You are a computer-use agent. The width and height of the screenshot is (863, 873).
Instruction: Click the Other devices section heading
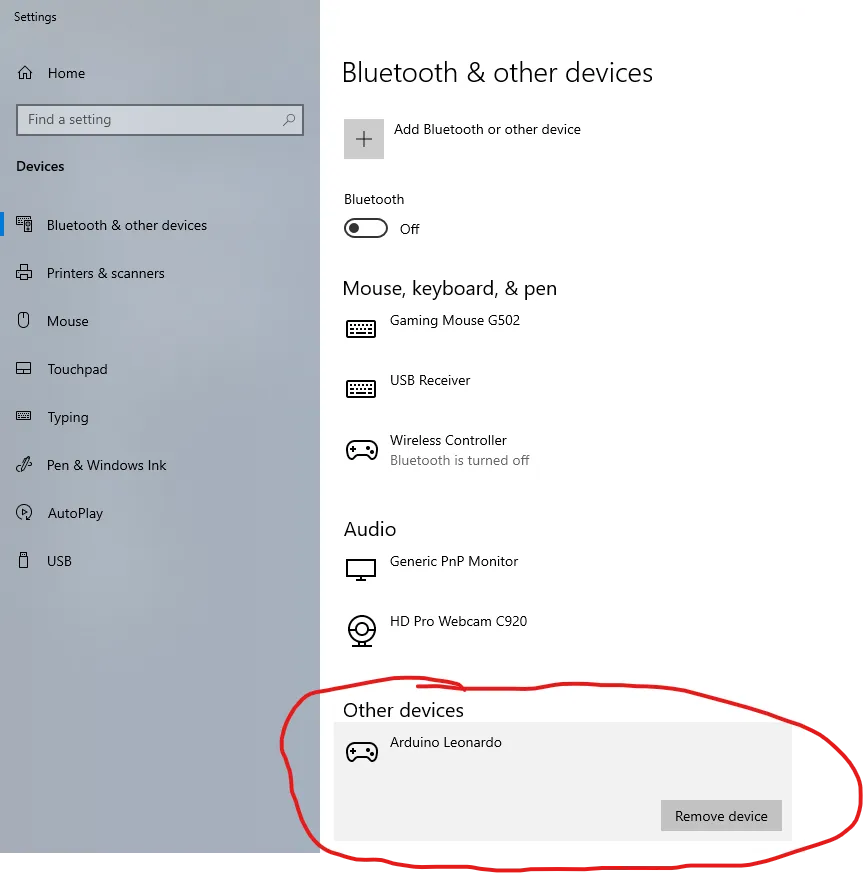pos(403,710)
